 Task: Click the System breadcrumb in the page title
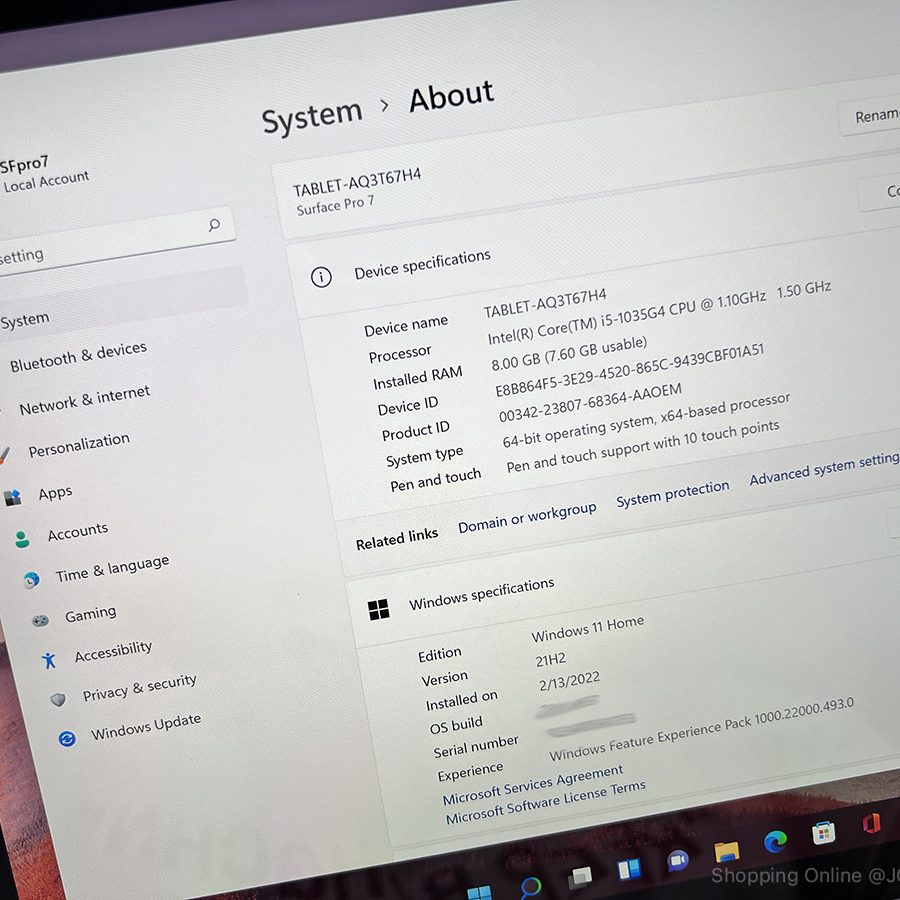312,118
